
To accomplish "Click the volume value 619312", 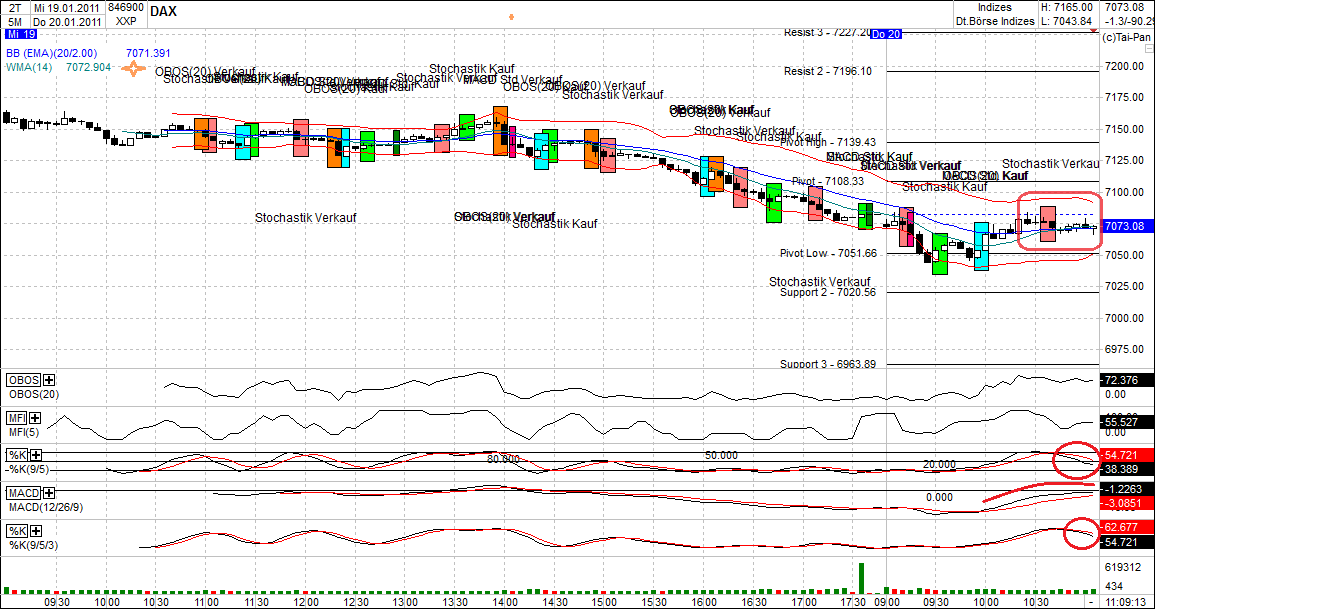I will pyautogui.click(x=1124, y=566).
